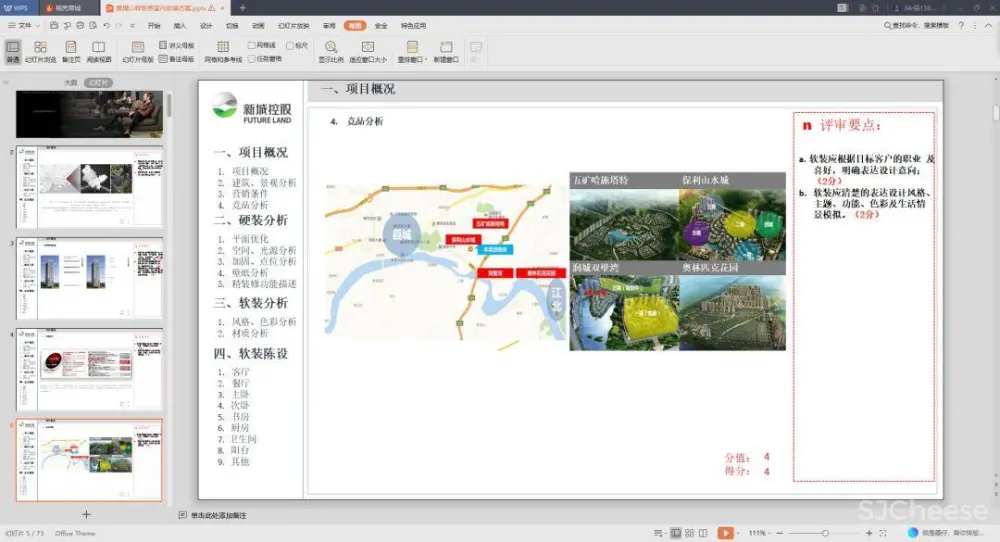Switch to Normal view (普通) in ribbon
Image resolution: width=1000 pixels, height=542 pixels.
[13, 51]
